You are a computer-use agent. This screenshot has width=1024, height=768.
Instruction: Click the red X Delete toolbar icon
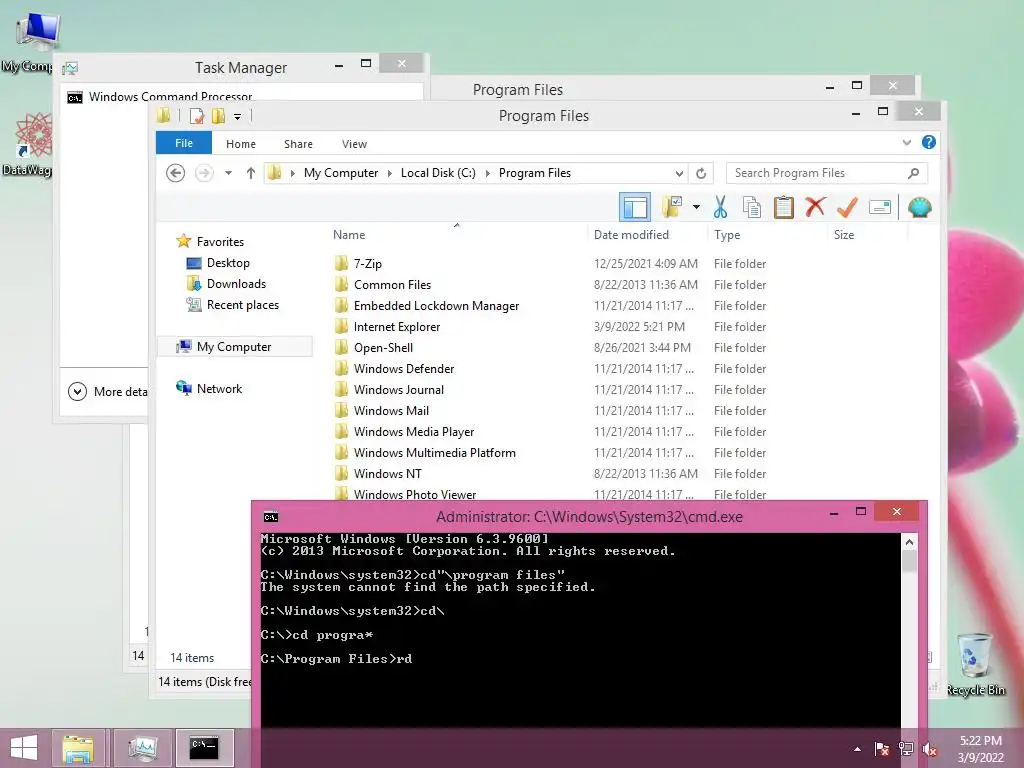pos(815,207)
